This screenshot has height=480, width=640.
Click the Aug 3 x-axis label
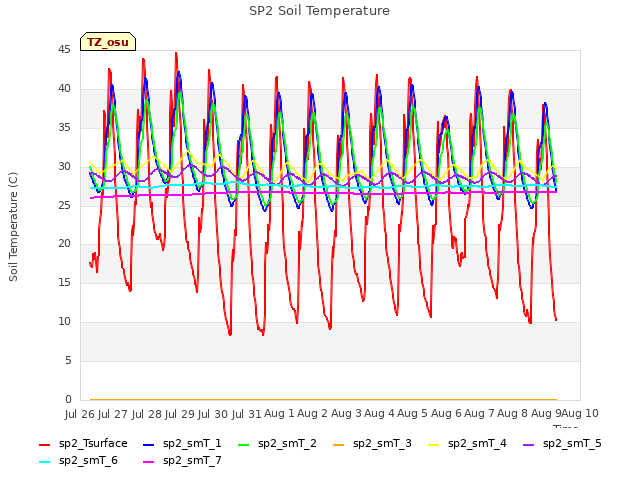346,413
